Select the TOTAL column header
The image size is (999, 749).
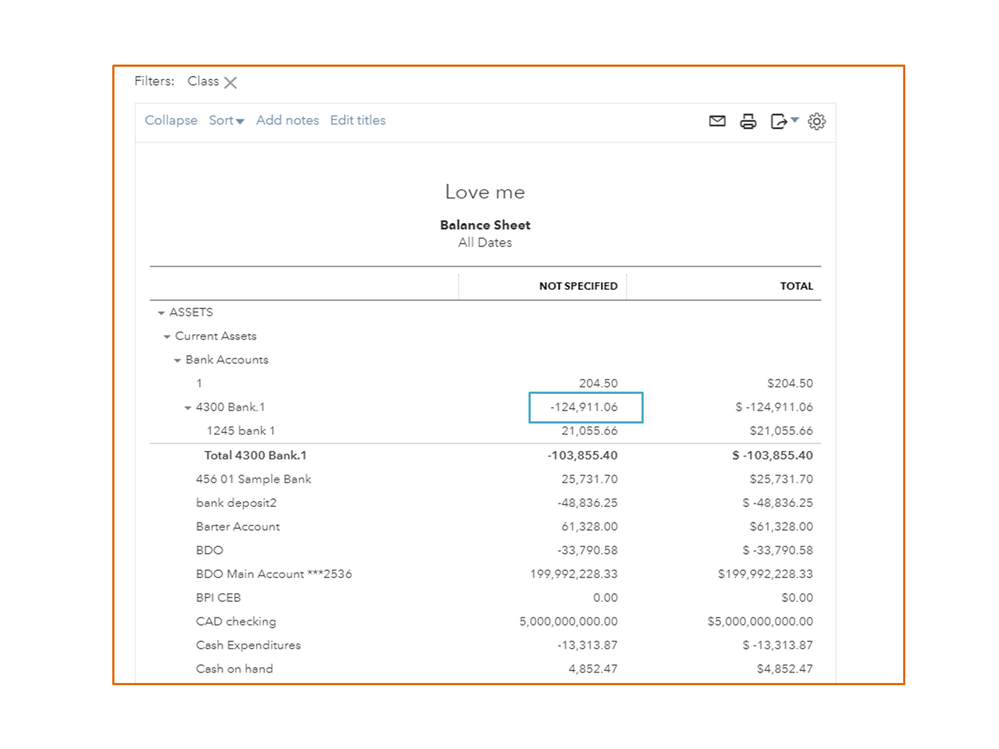[x=796, y=286]
